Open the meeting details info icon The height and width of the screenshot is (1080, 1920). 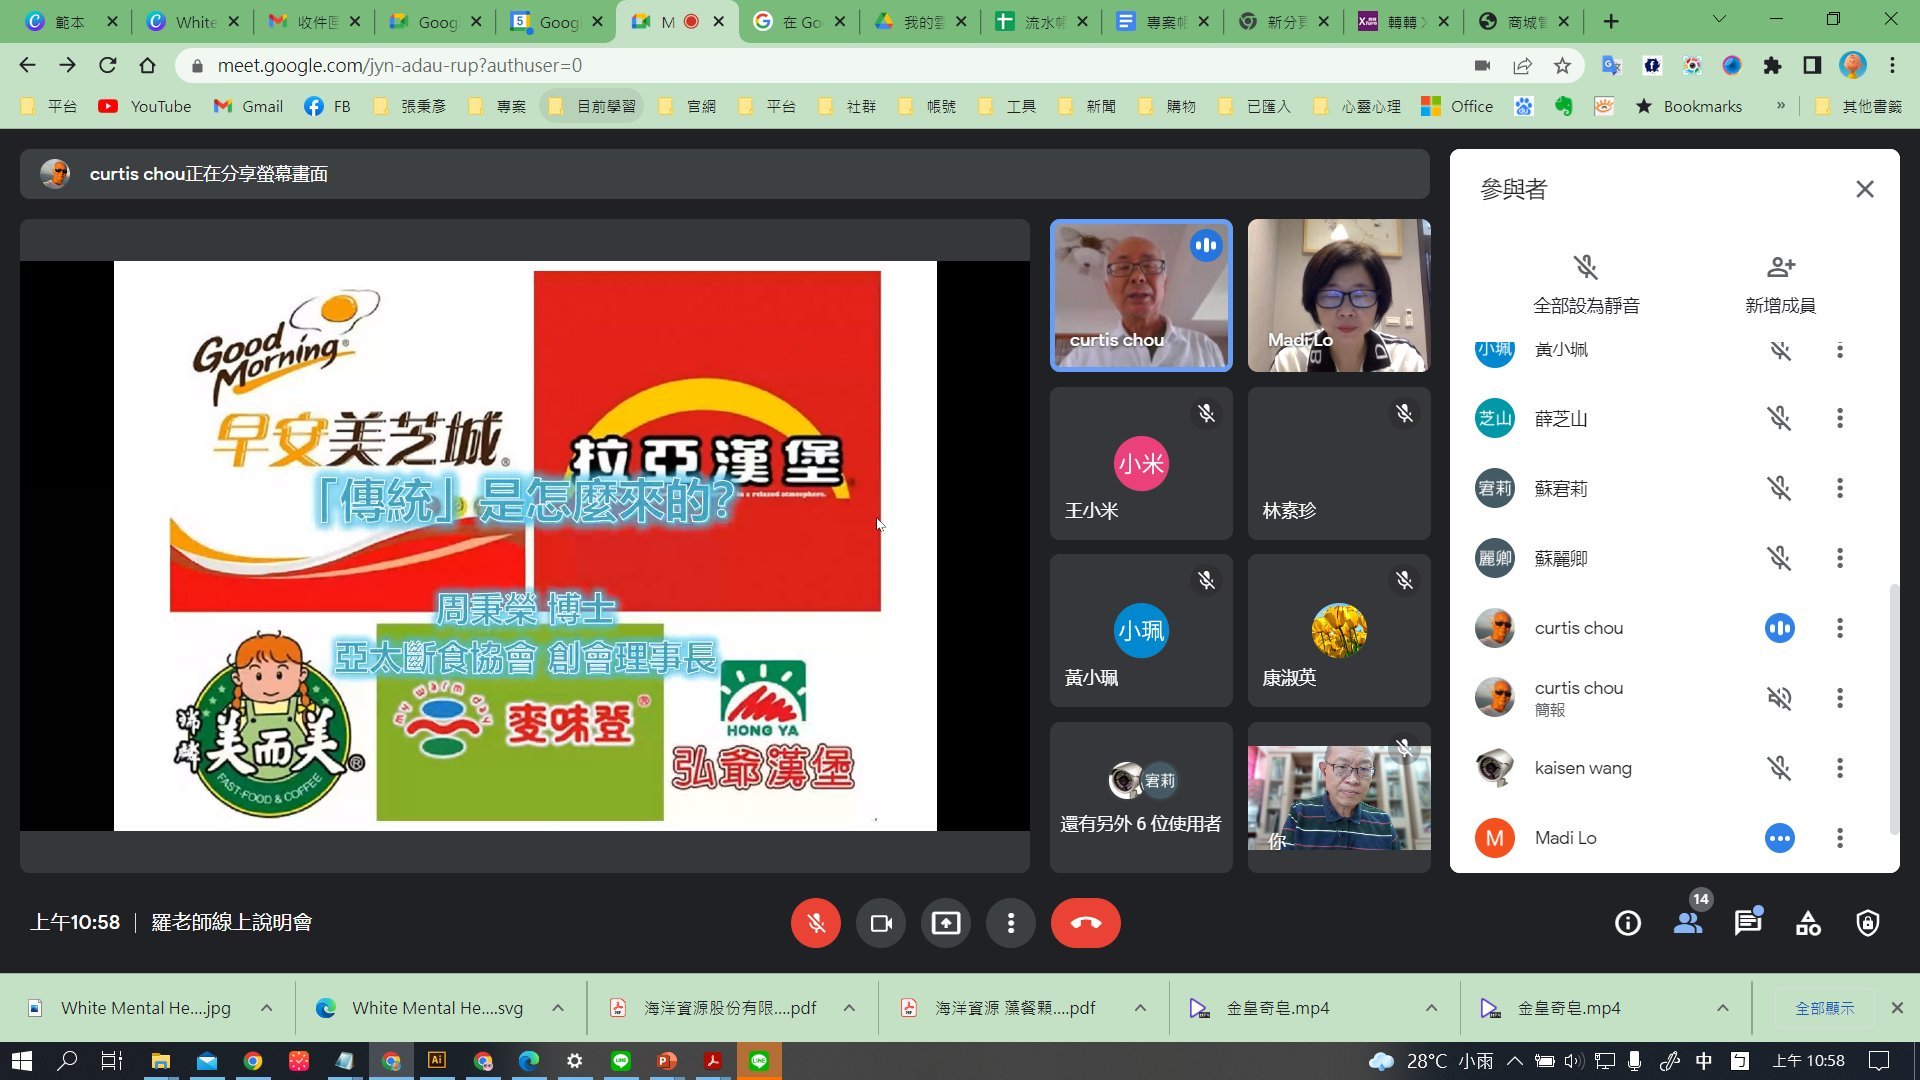(x=1628, y=923)
